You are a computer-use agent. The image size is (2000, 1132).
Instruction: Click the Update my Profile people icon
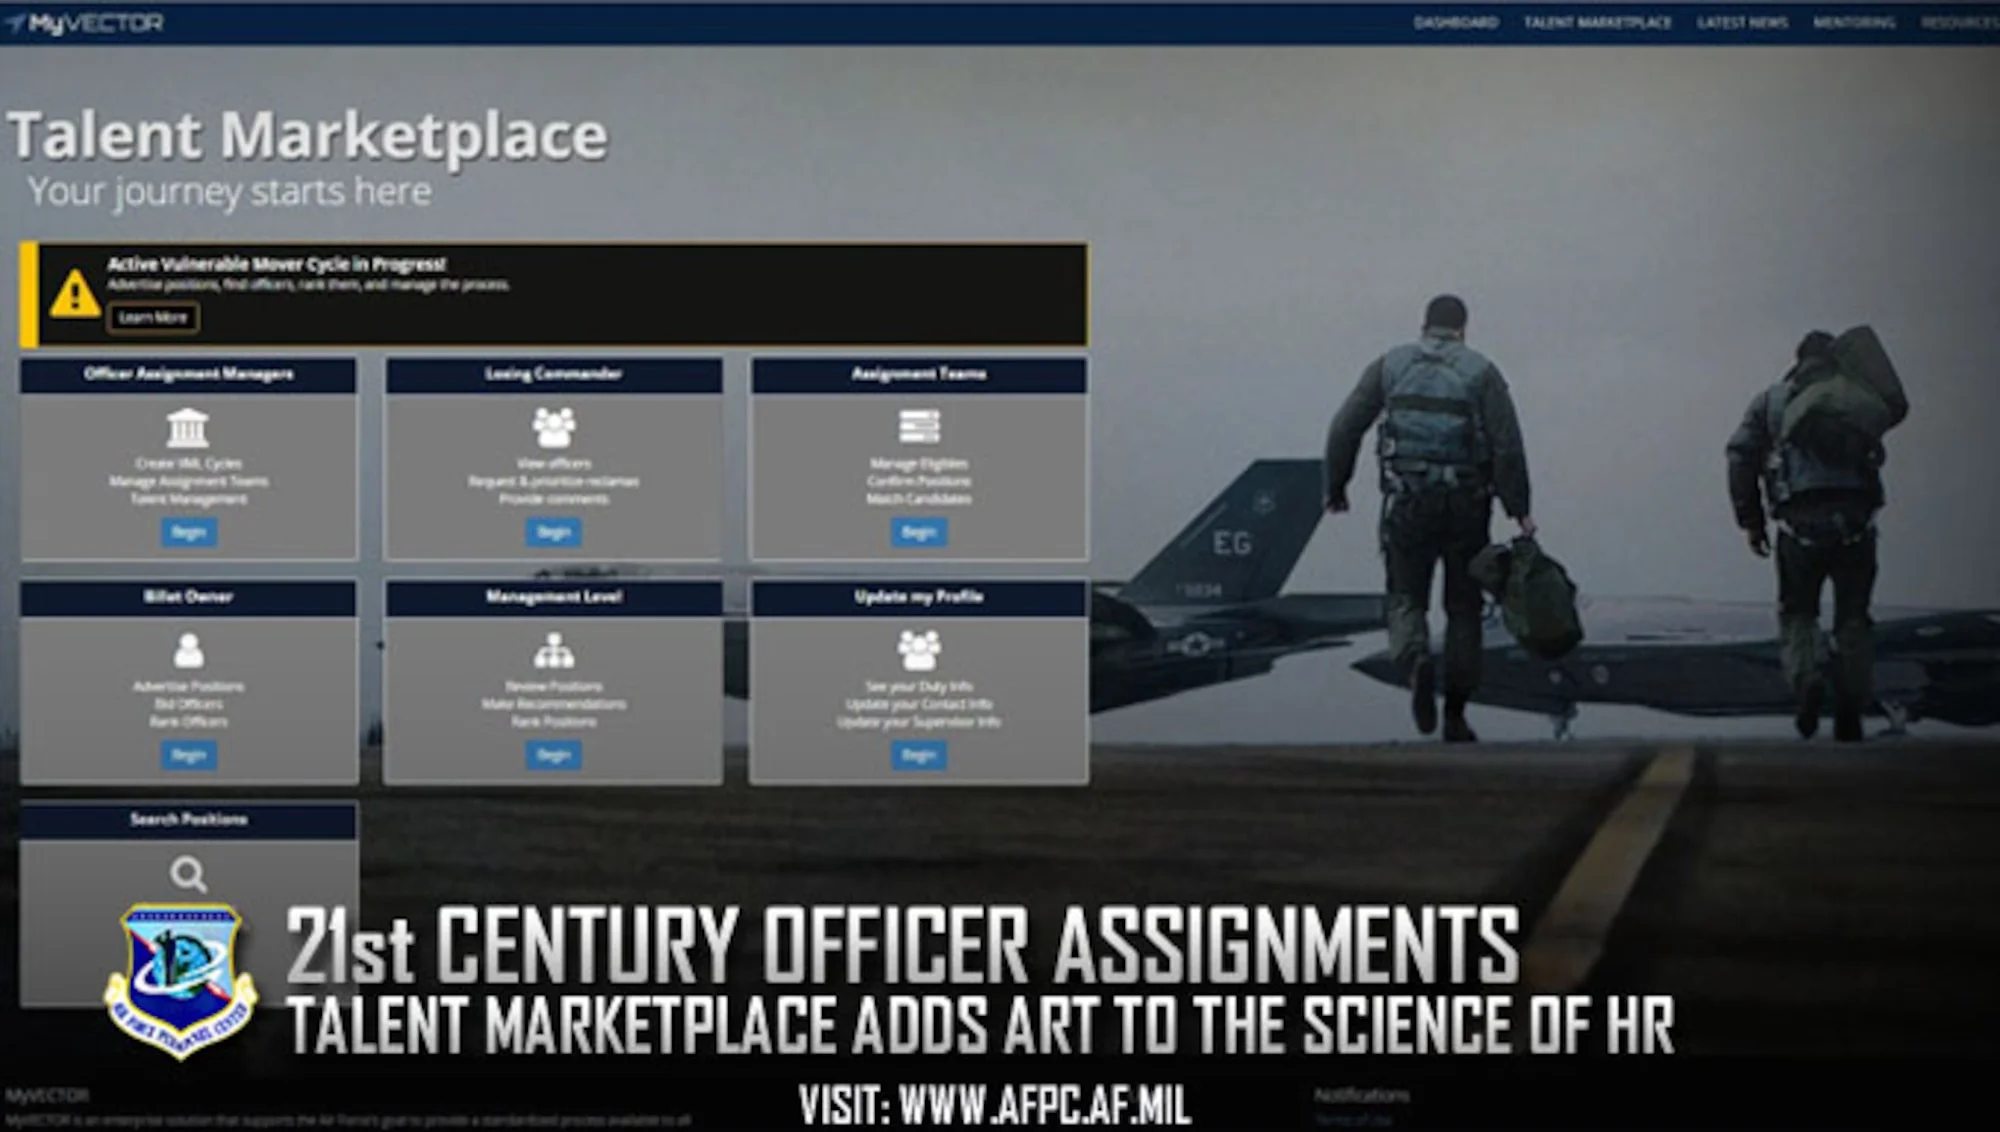point(918,651)
